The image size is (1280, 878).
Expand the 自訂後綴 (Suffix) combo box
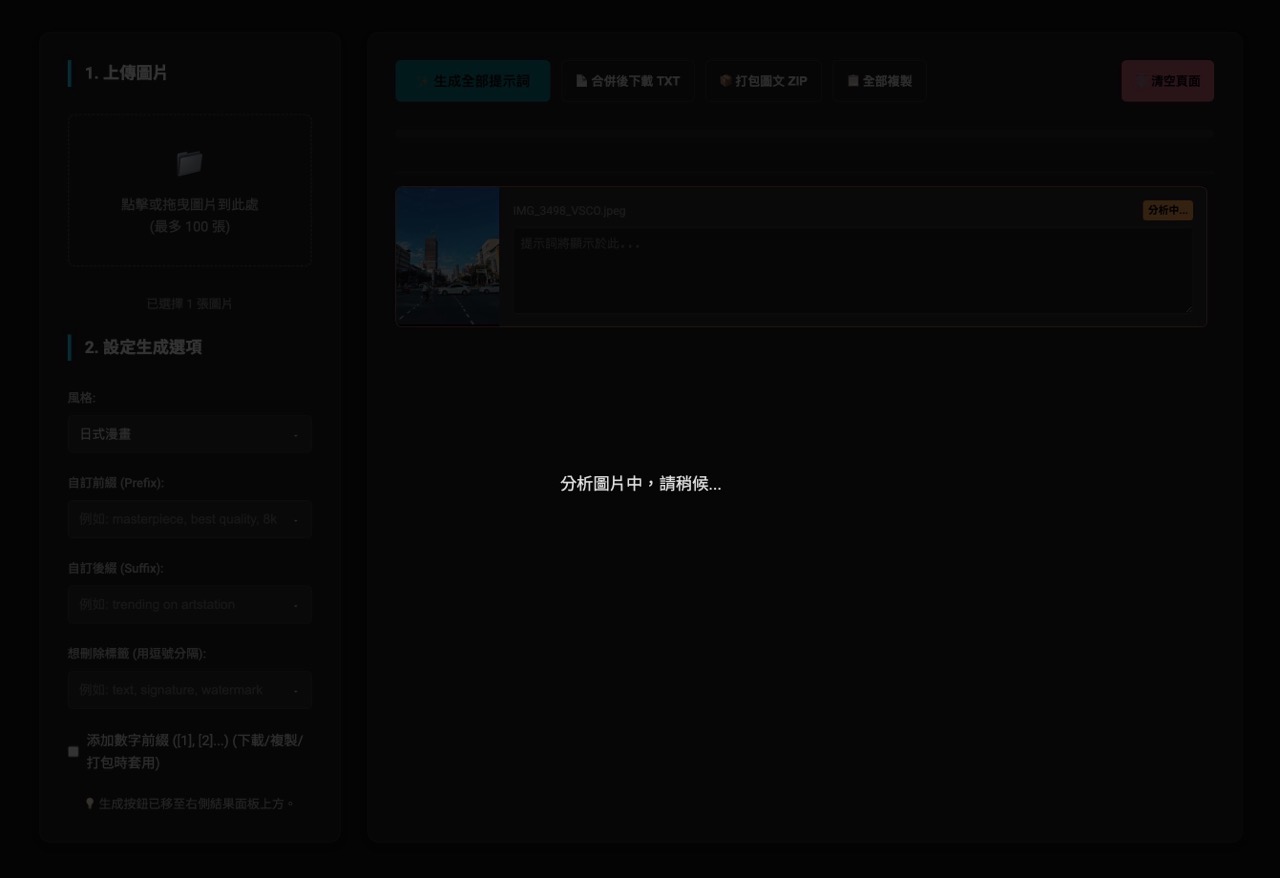pos(295,605)
